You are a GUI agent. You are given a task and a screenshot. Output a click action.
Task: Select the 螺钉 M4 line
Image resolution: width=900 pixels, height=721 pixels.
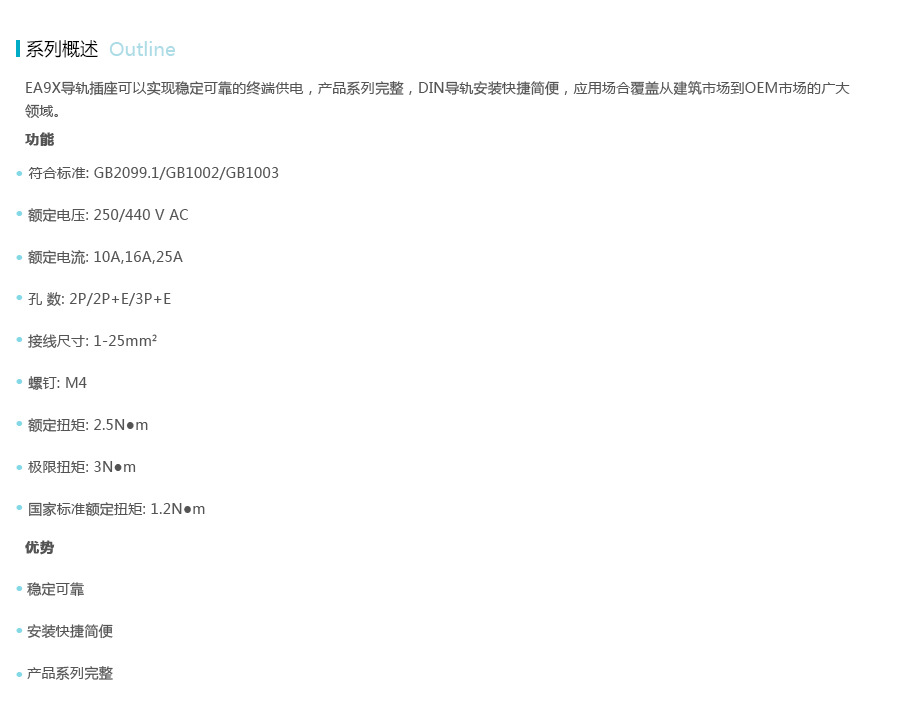(x=57, y=383)
